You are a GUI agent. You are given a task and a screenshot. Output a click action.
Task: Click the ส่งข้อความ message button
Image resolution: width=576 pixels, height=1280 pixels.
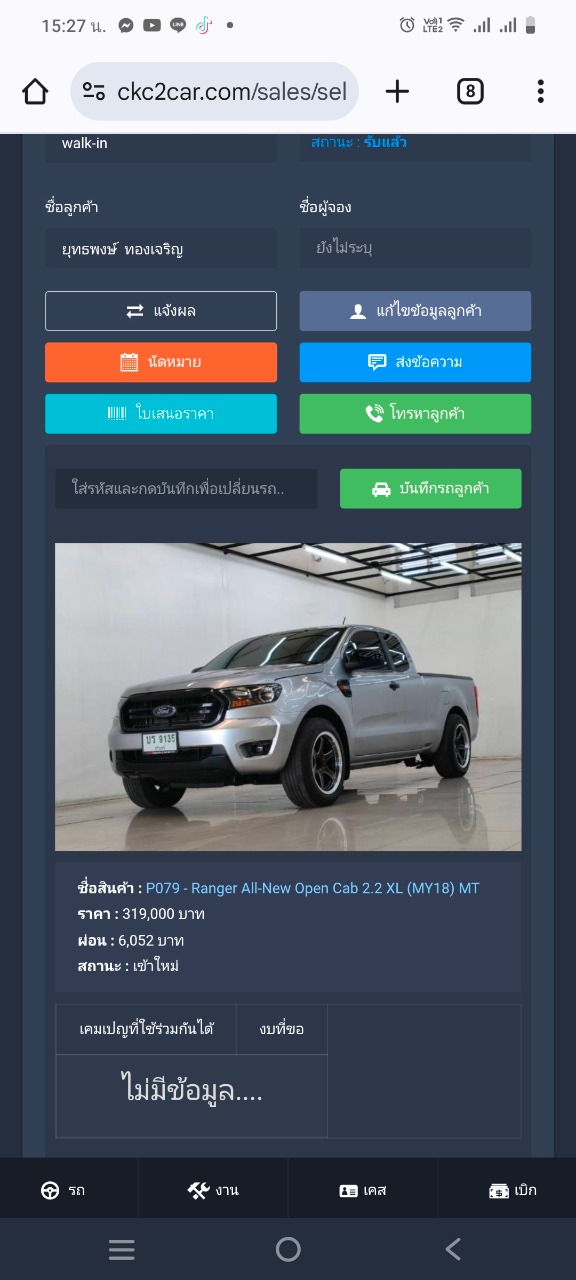pyautogui.click(x=415, y=362)
